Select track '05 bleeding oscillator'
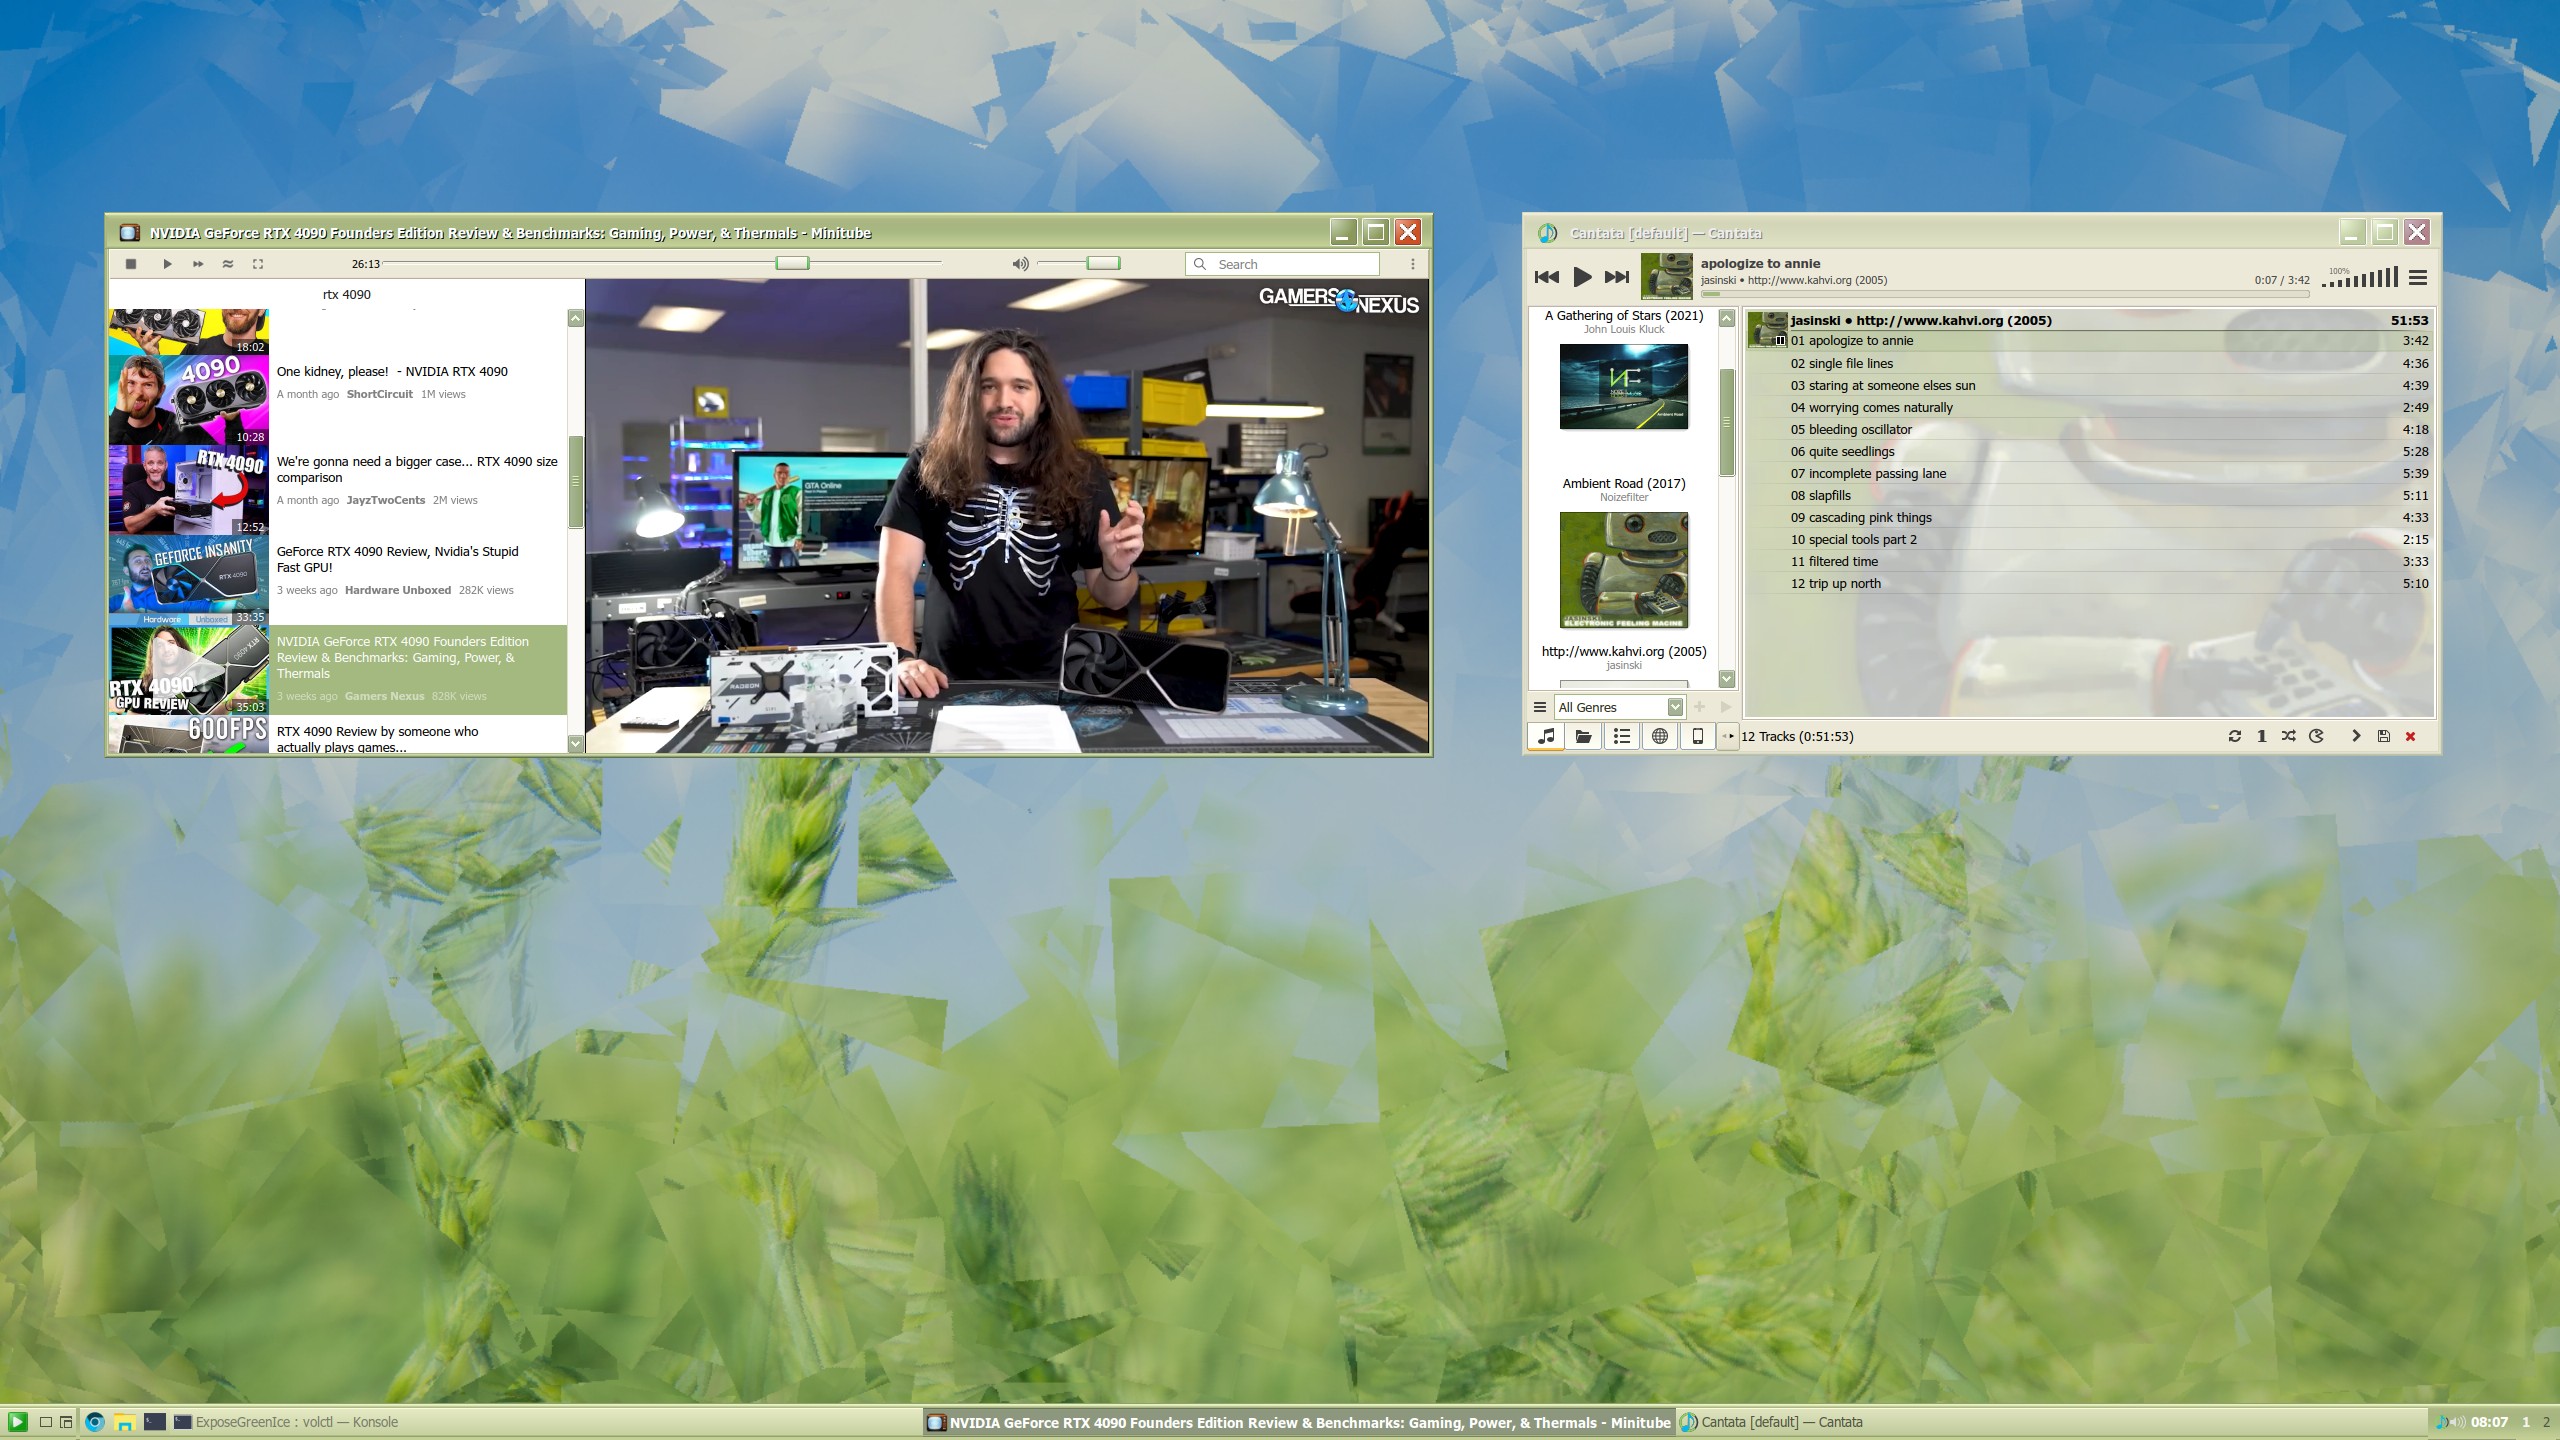This screenshot has width=2560, height=1440. tap(2090, 430)
